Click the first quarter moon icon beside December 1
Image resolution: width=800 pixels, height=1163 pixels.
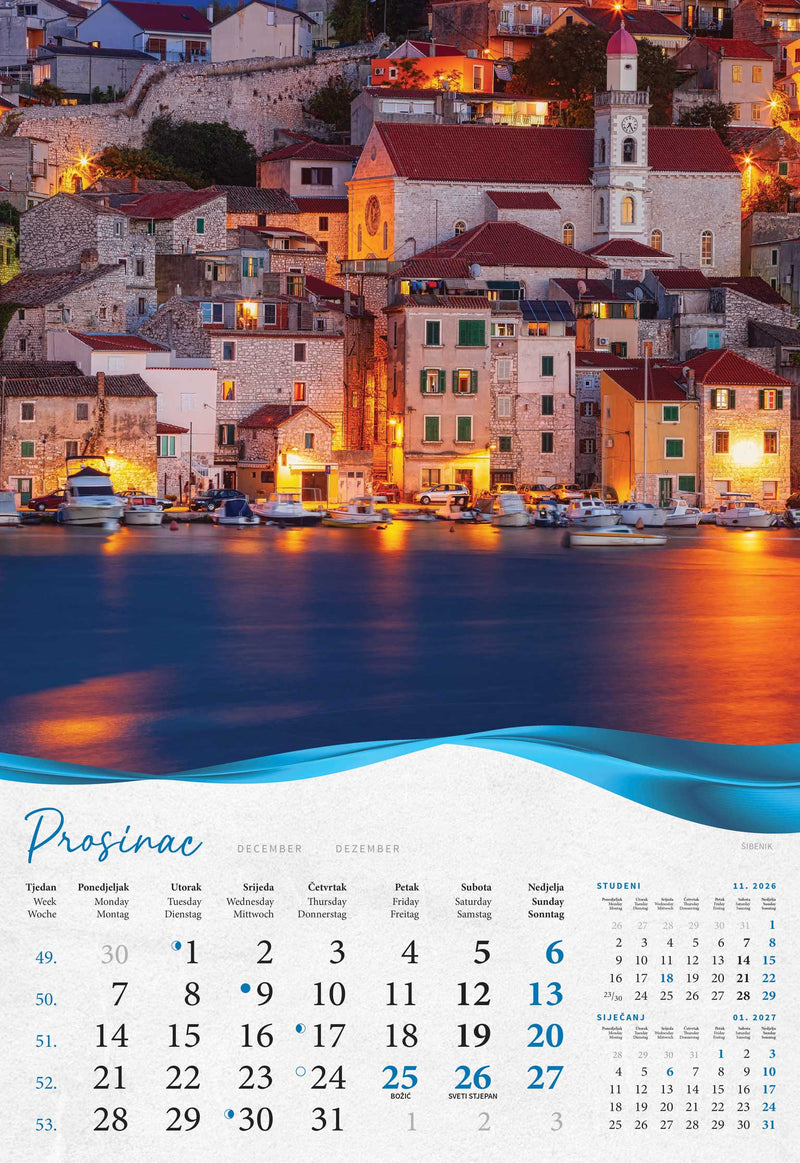tap(176, 946)
